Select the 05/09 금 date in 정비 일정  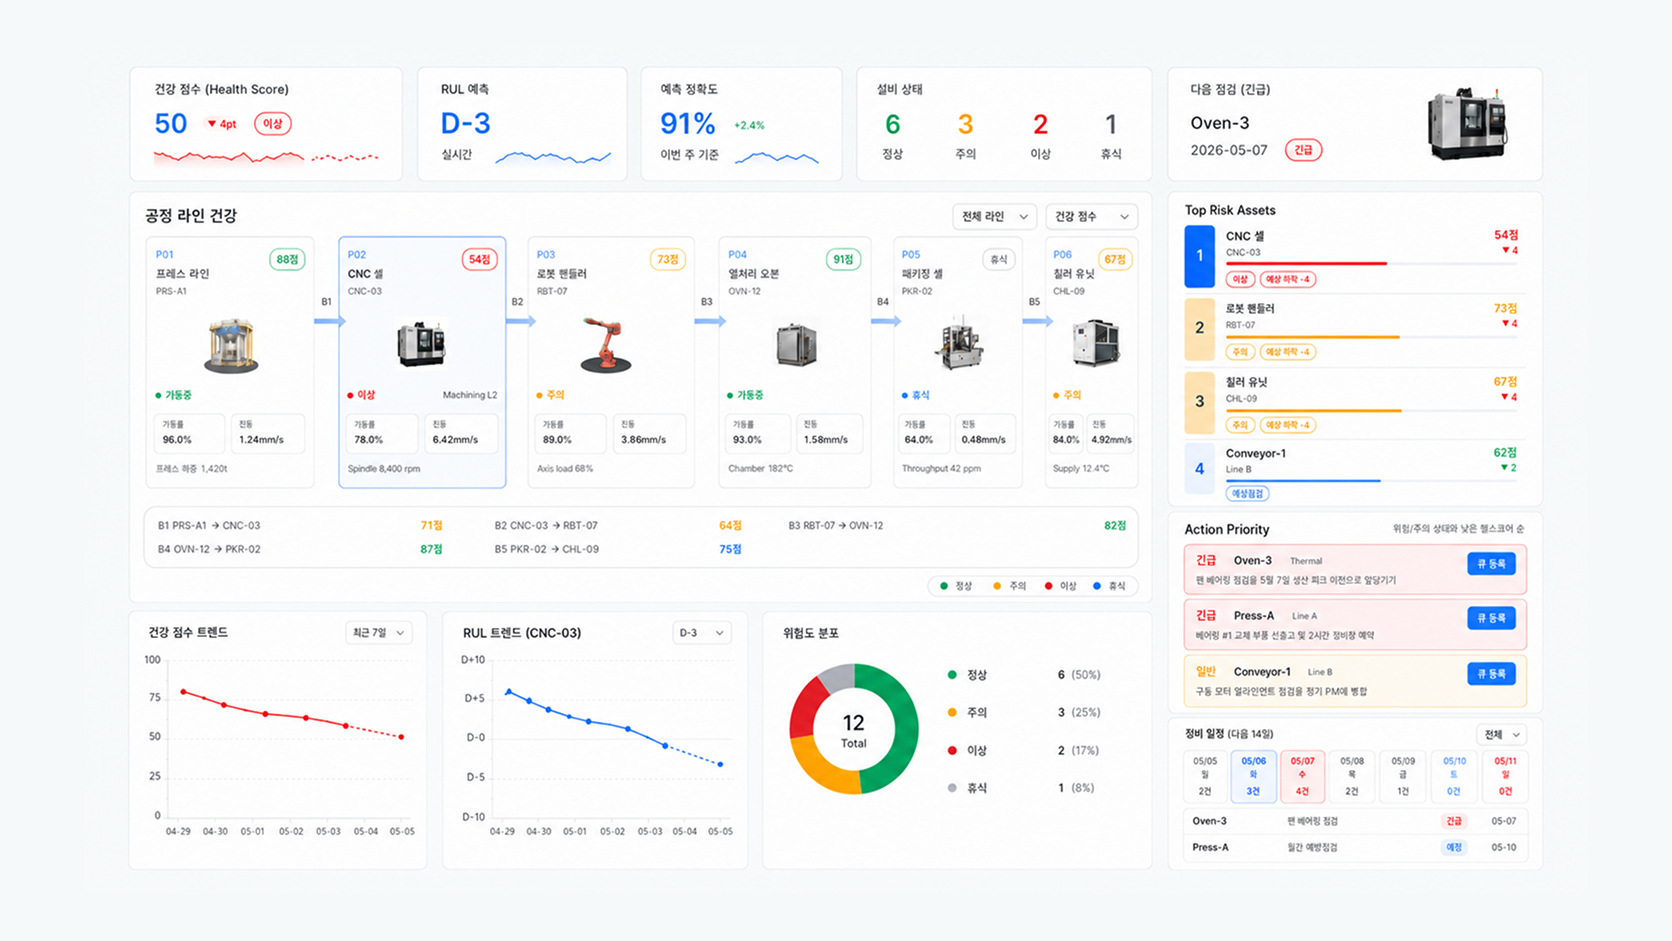click(1403, 776)
